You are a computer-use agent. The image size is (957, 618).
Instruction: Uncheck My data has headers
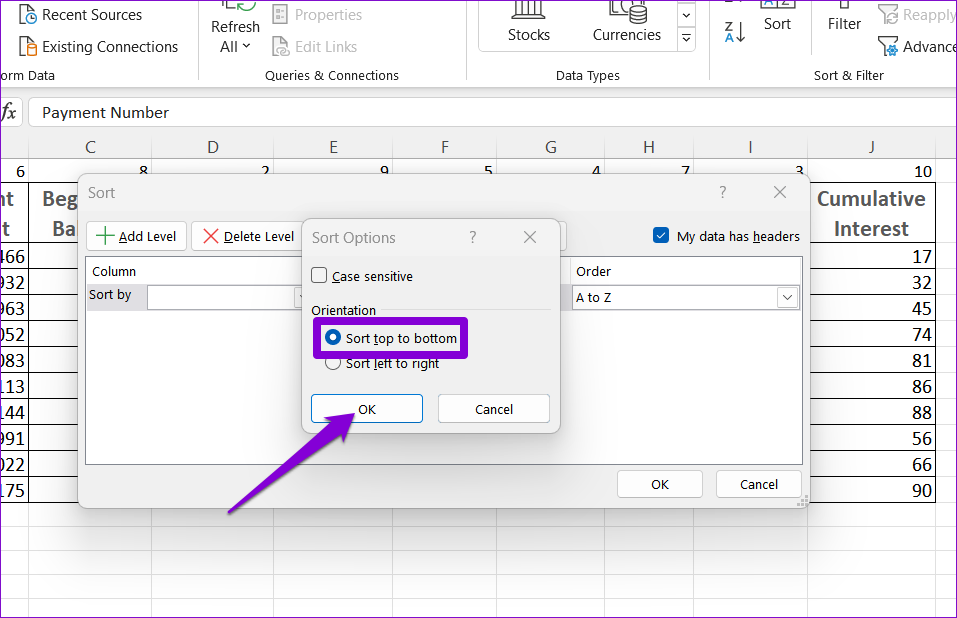pyautogui.click(x=661, y=236)
